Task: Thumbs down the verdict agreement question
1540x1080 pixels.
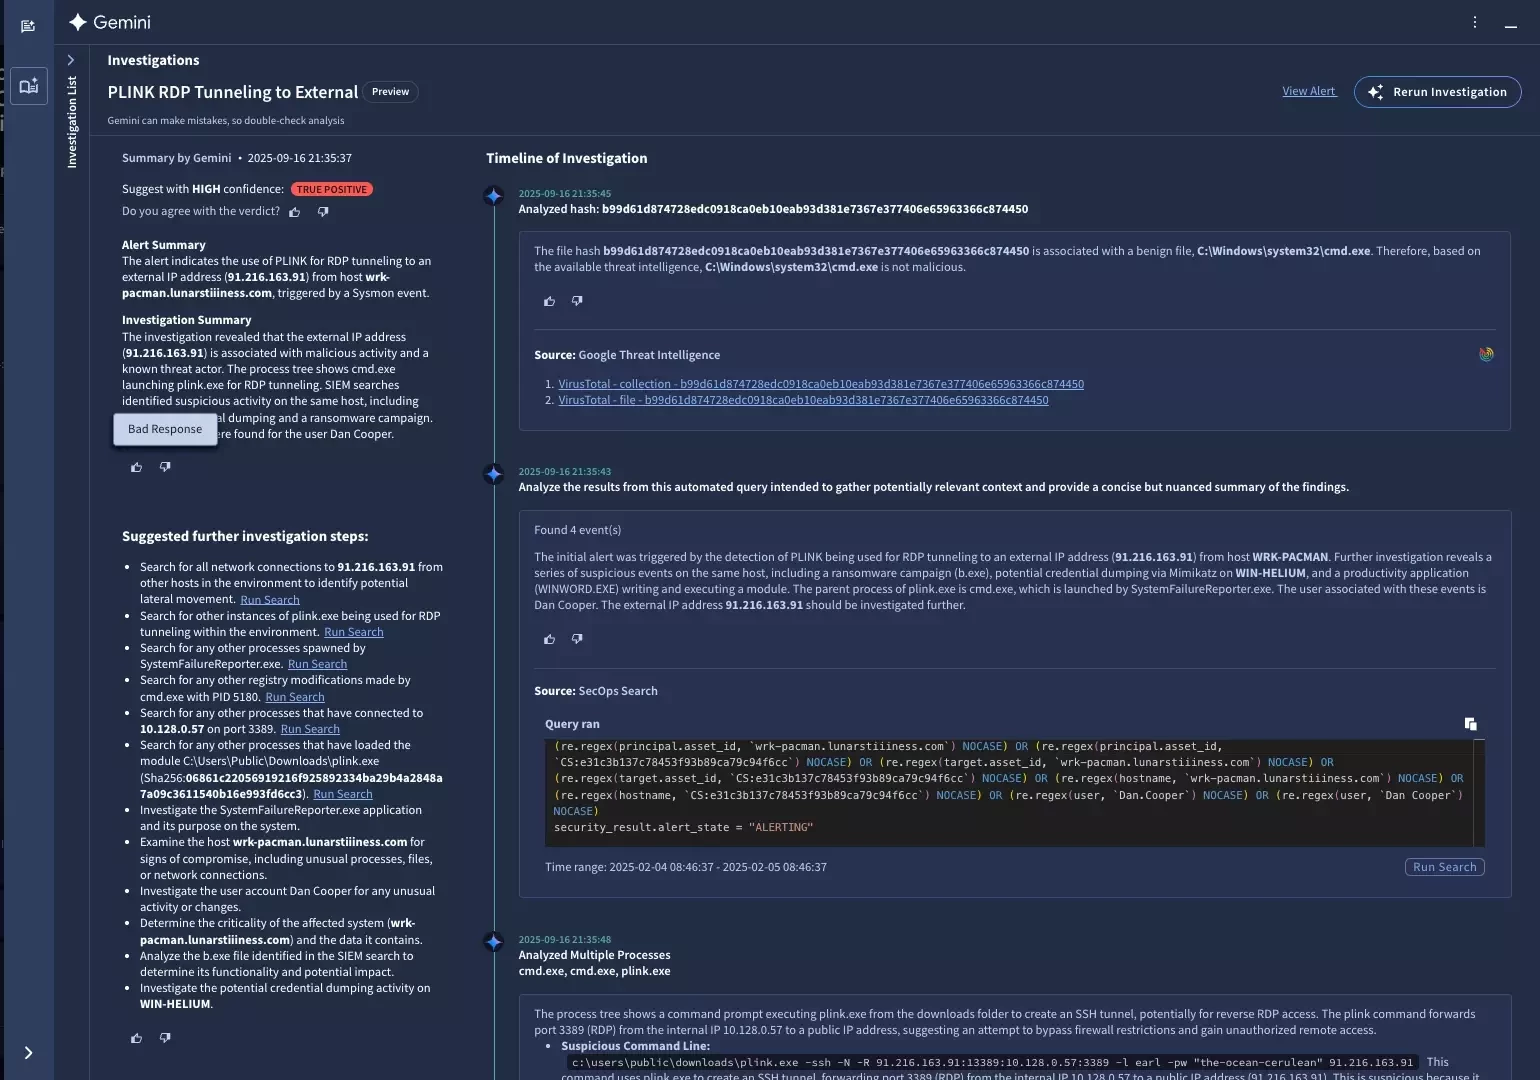Action: point(322,212)
